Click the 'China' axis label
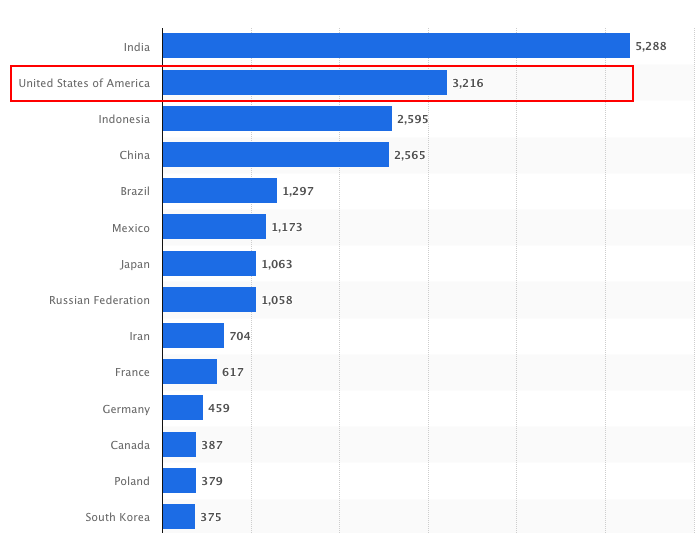This screenshot has height=533, width=698. point(134,155)
